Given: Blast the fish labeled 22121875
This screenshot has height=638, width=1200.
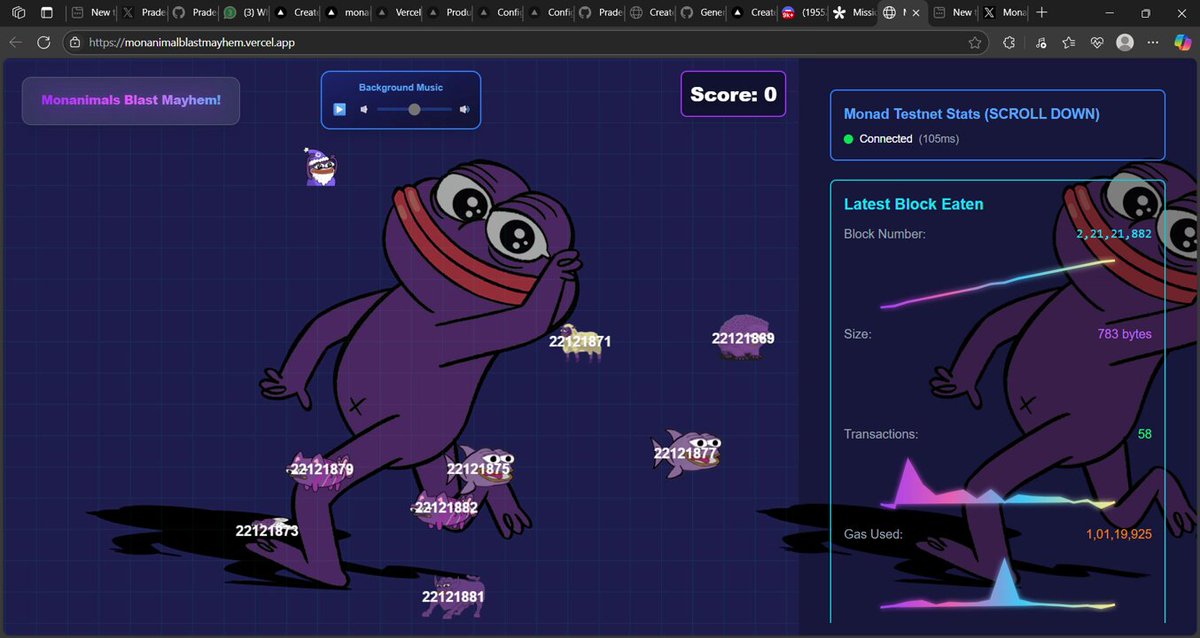Looking at the screenshot, I should (482, 468).
